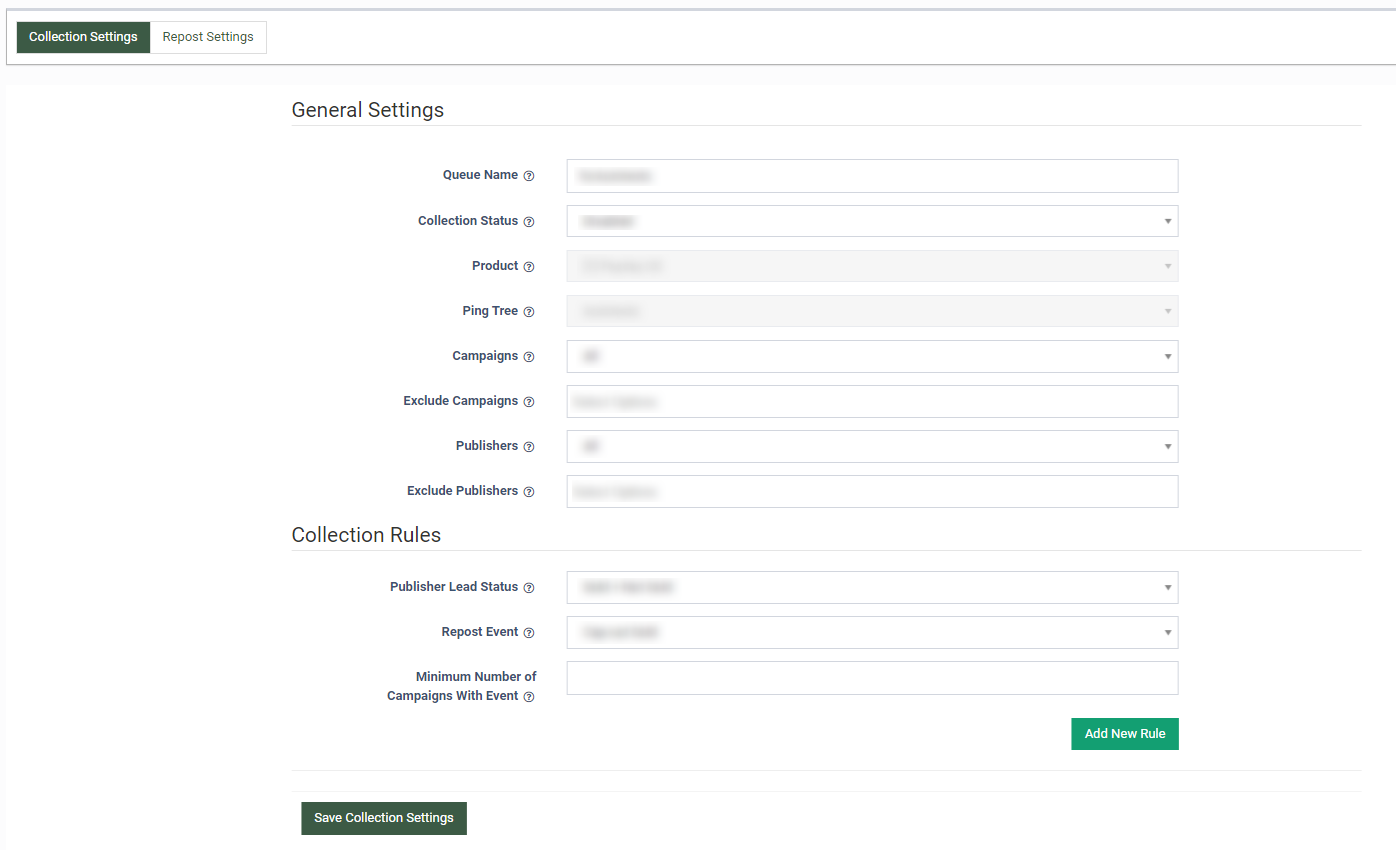The width and height of the screenshot is (1396, 850).
Task: Click the Exclude Campaigns help icon
Action: (x=529, y=402)
